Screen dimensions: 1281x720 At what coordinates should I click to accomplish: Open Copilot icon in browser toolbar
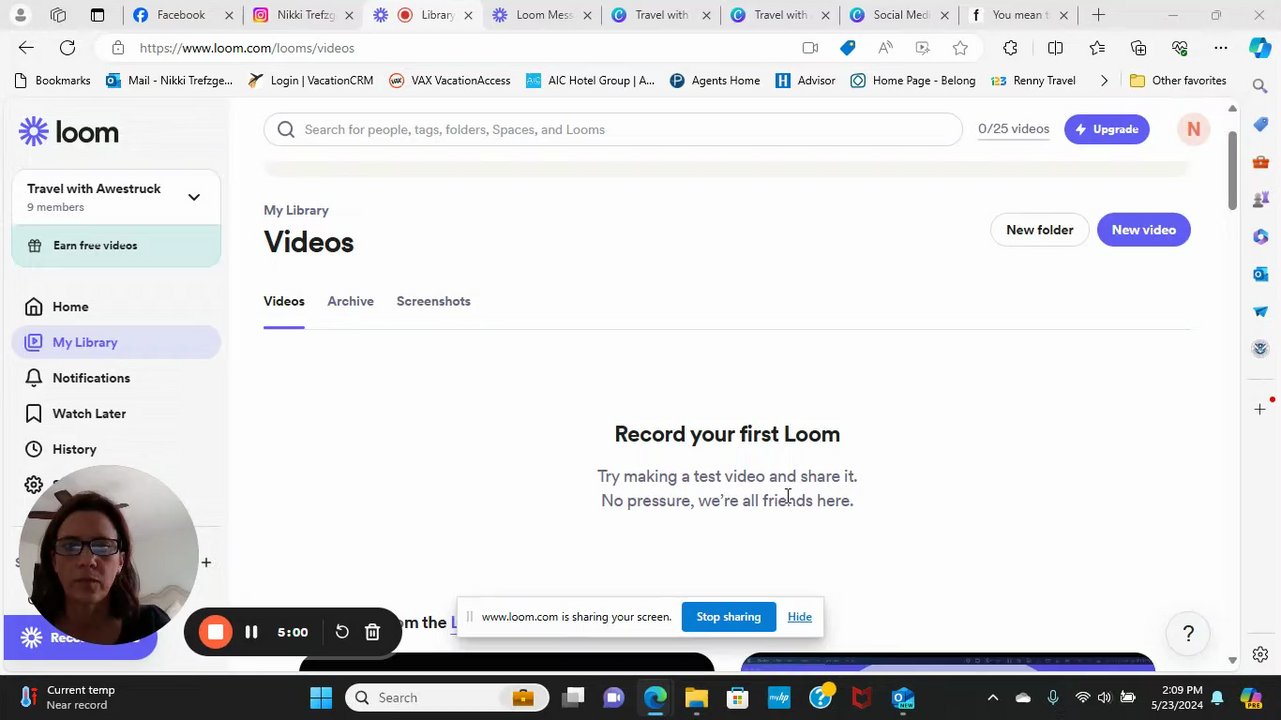coord(1260,48)
